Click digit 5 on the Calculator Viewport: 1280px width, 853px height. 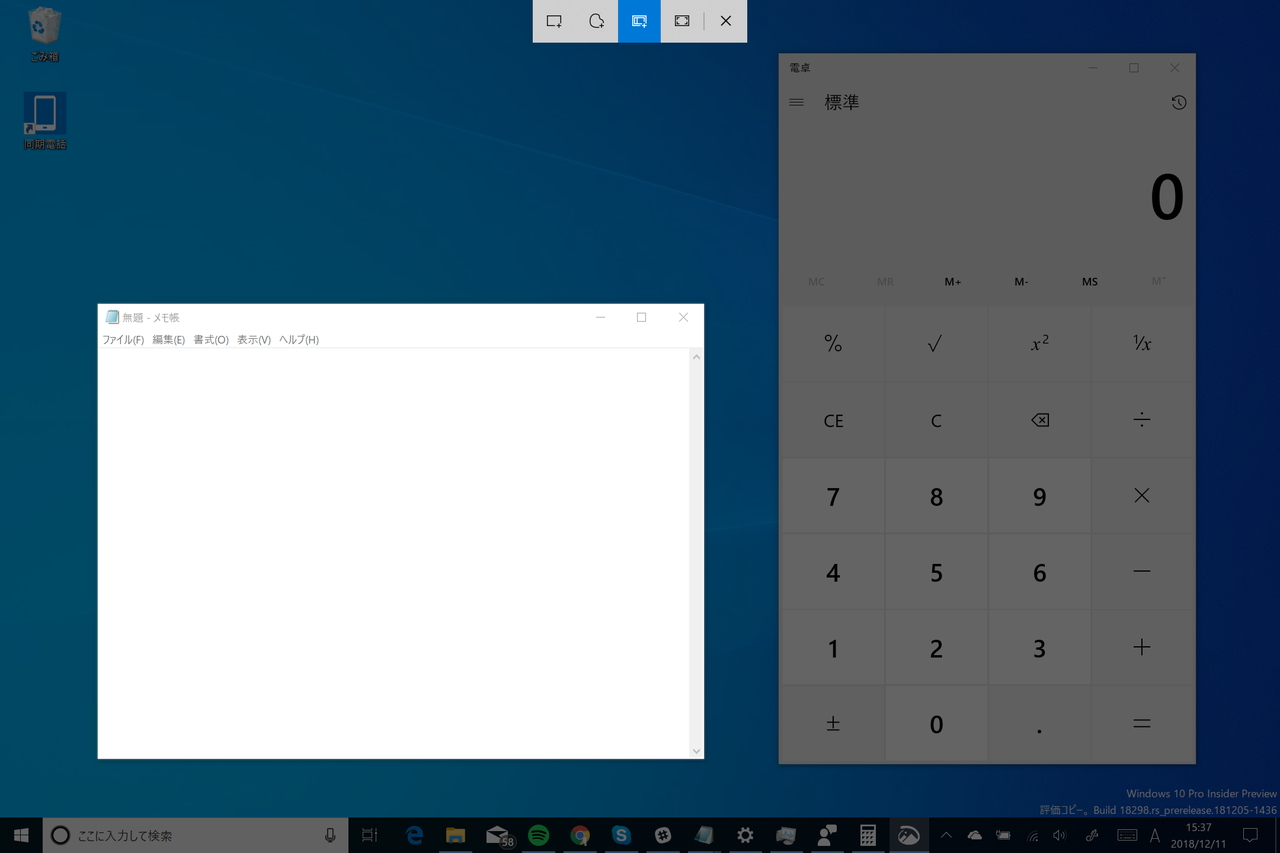[935, 572]
